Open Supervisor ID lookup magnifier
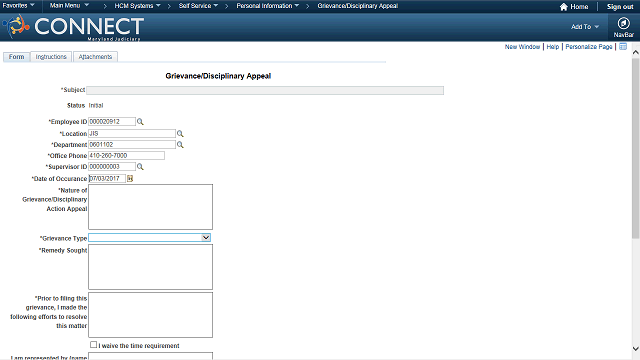Viewport: 640px width, 360px height. tap(140, 167)
